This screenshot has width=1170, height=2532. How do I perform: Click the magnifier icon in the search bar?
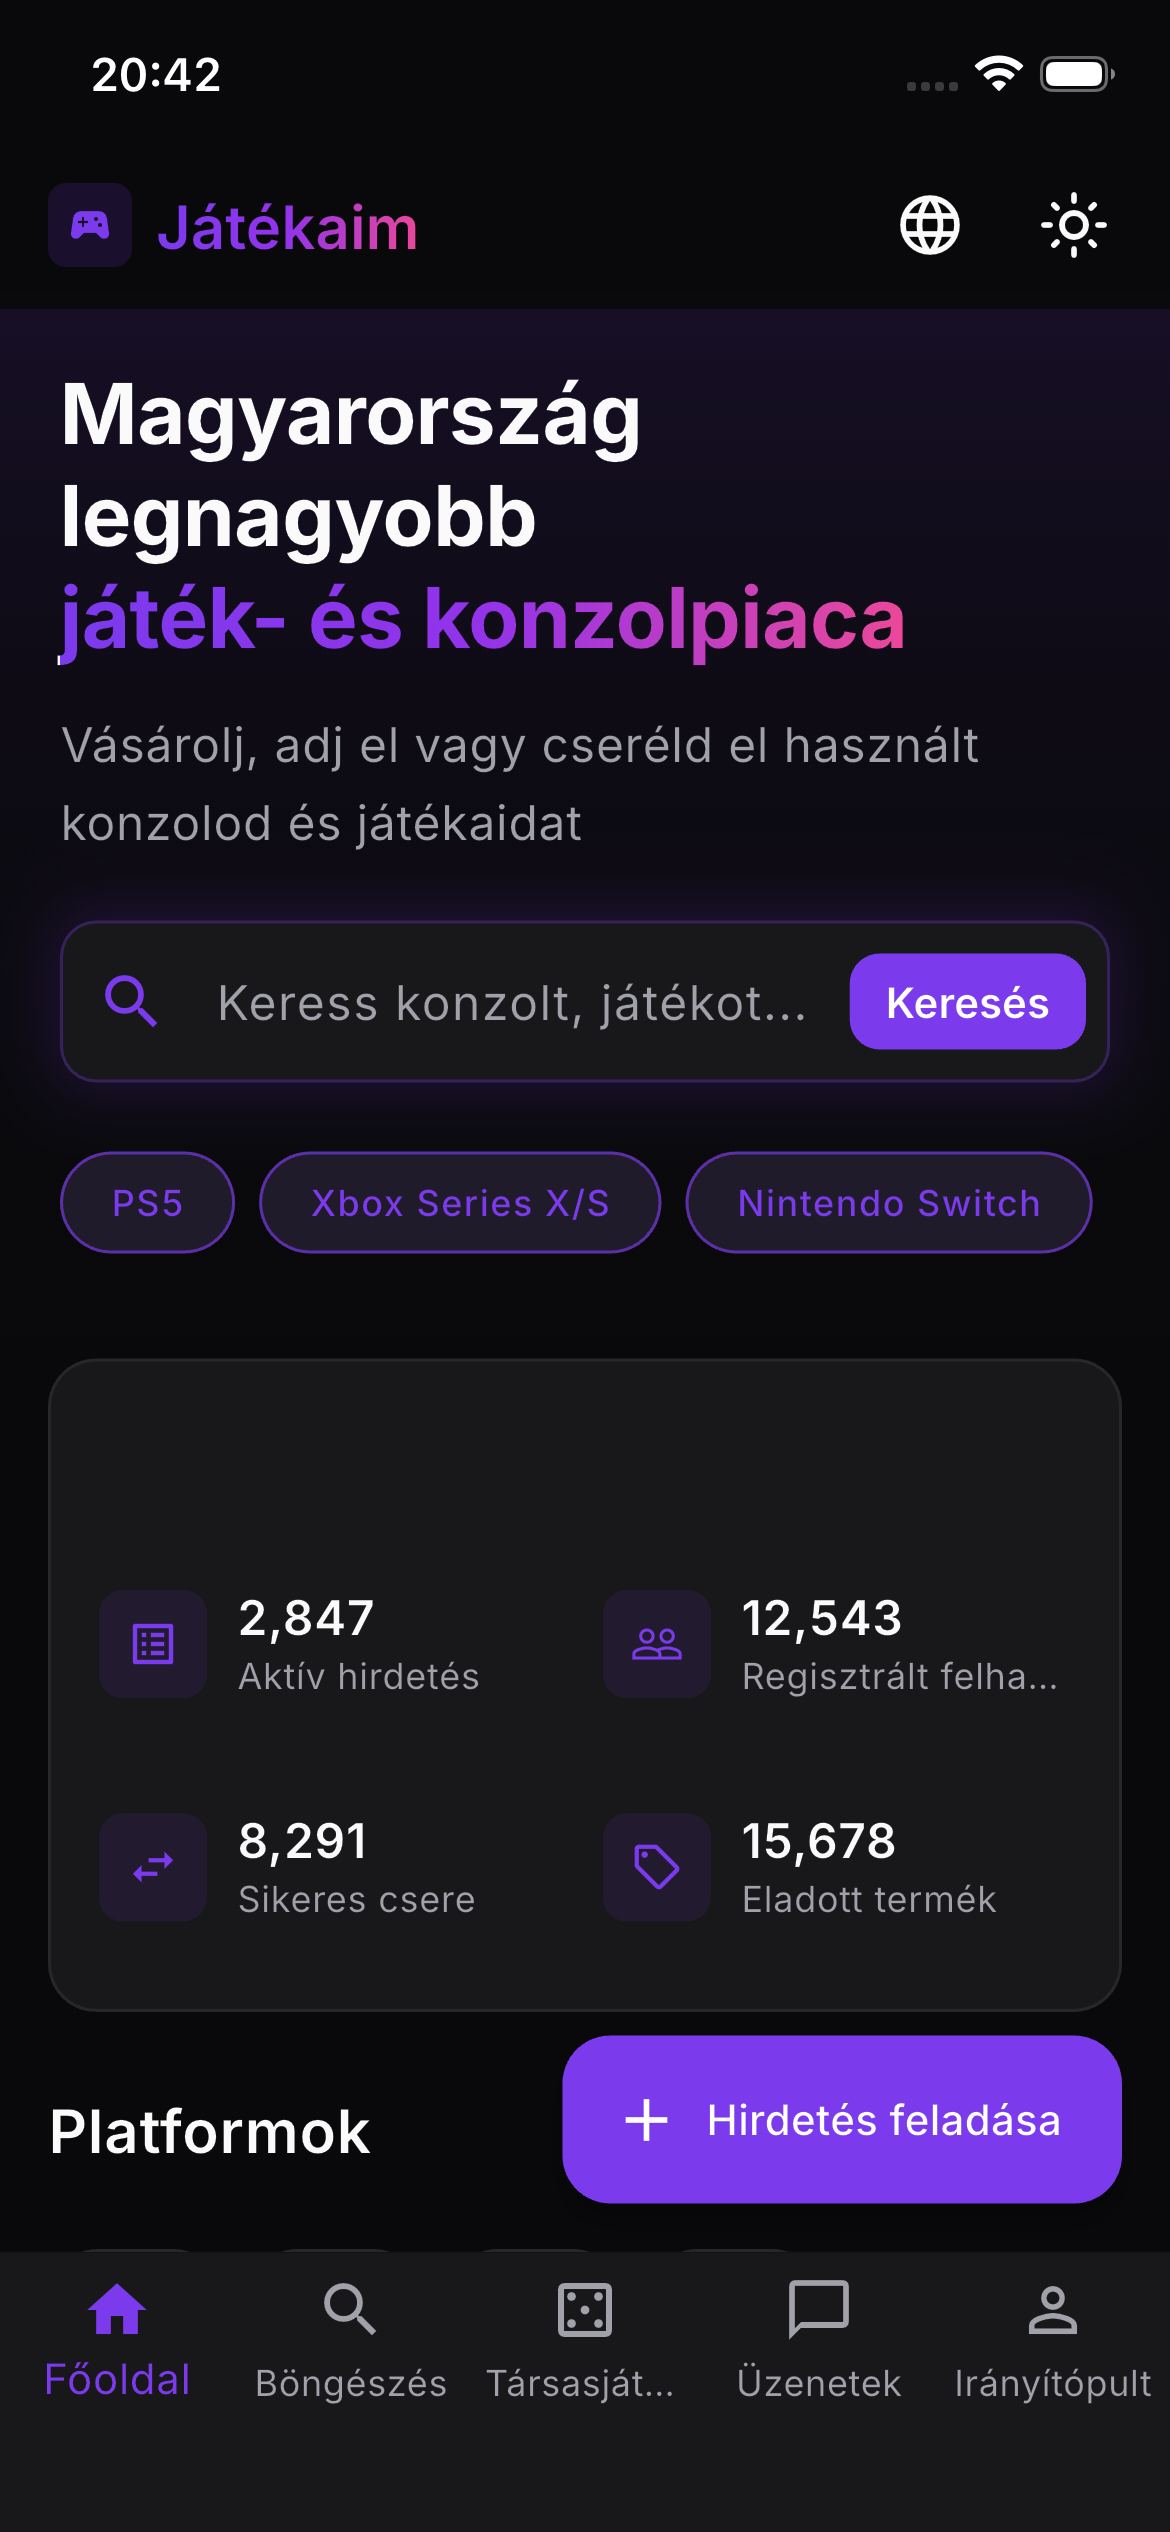pyautogui.click(x=131, y=1001)
